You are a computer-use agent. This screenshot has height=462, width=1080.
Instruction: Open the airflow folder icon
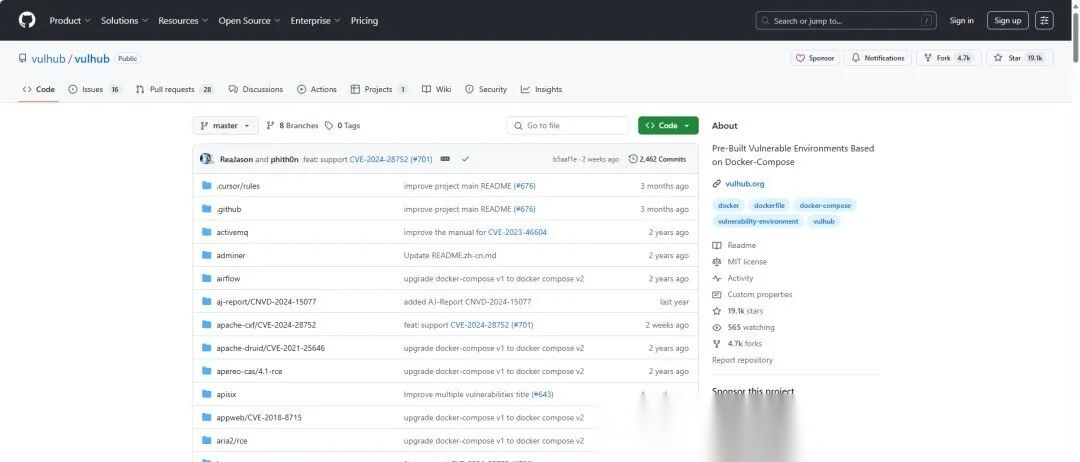tap(207, 278)
